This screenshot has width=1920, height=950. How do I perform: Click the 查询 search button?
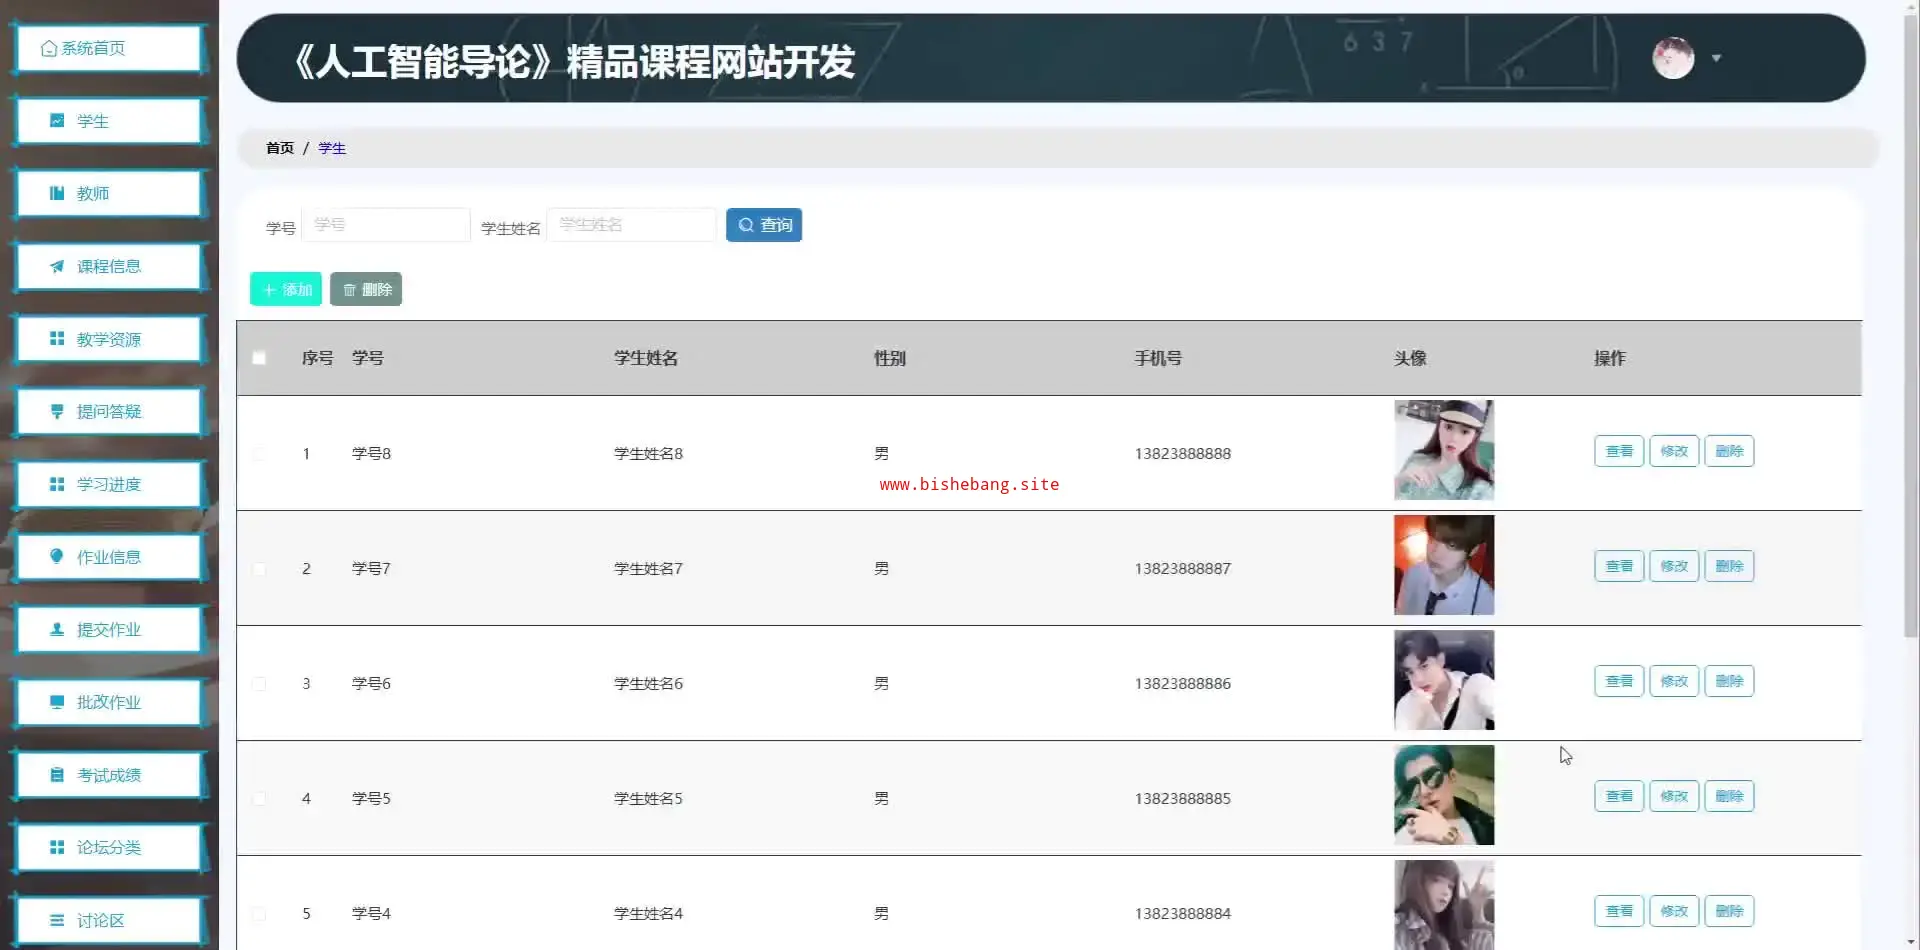tap(764, 225)
